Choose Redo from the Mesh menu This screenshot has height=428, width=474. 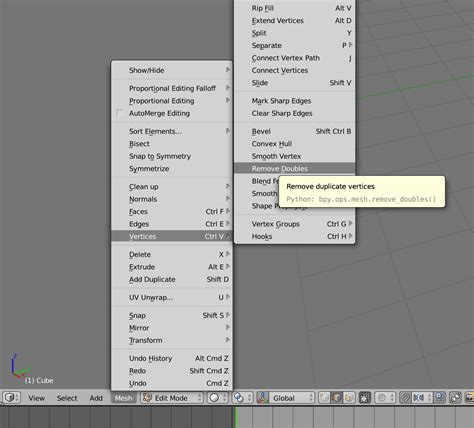click(x=172, y=371)
